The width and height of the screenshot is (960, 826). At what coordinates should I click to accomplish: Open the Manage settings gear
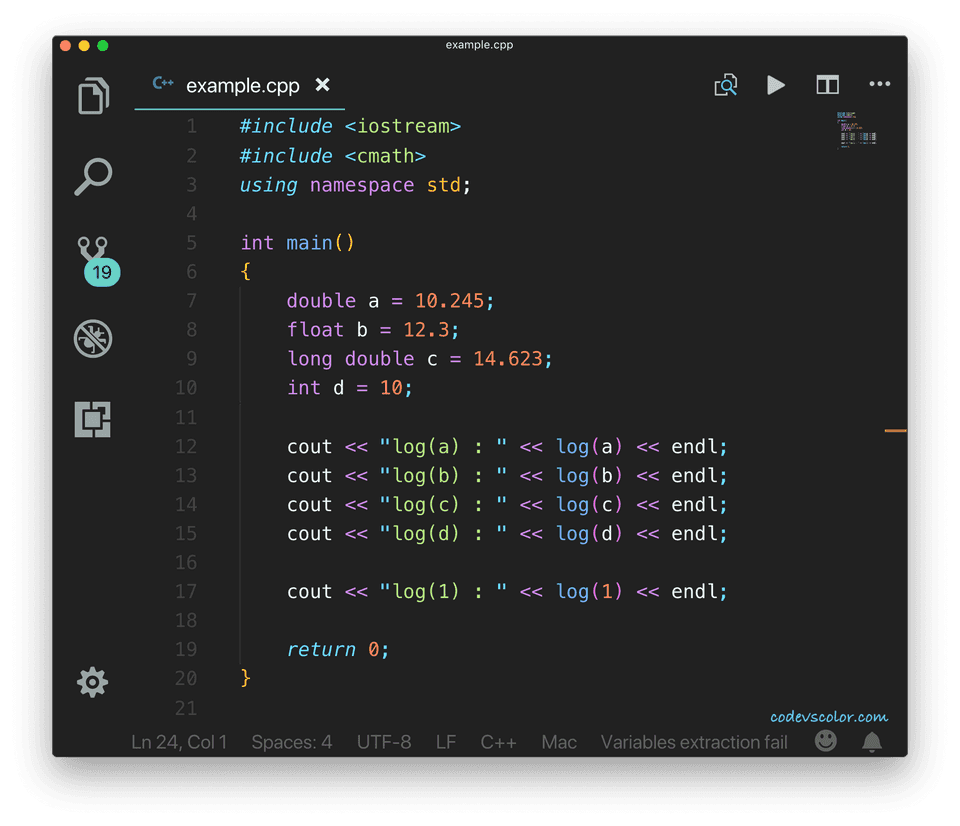click(92, 682)
